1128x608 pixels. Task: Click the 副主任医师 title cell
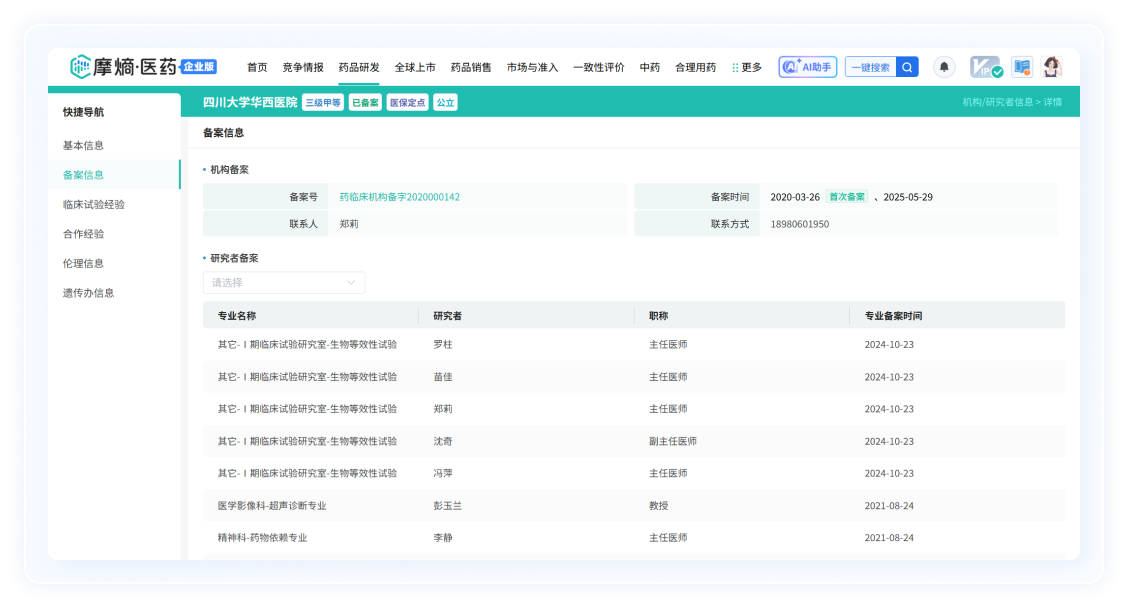(x=673, y=441)
